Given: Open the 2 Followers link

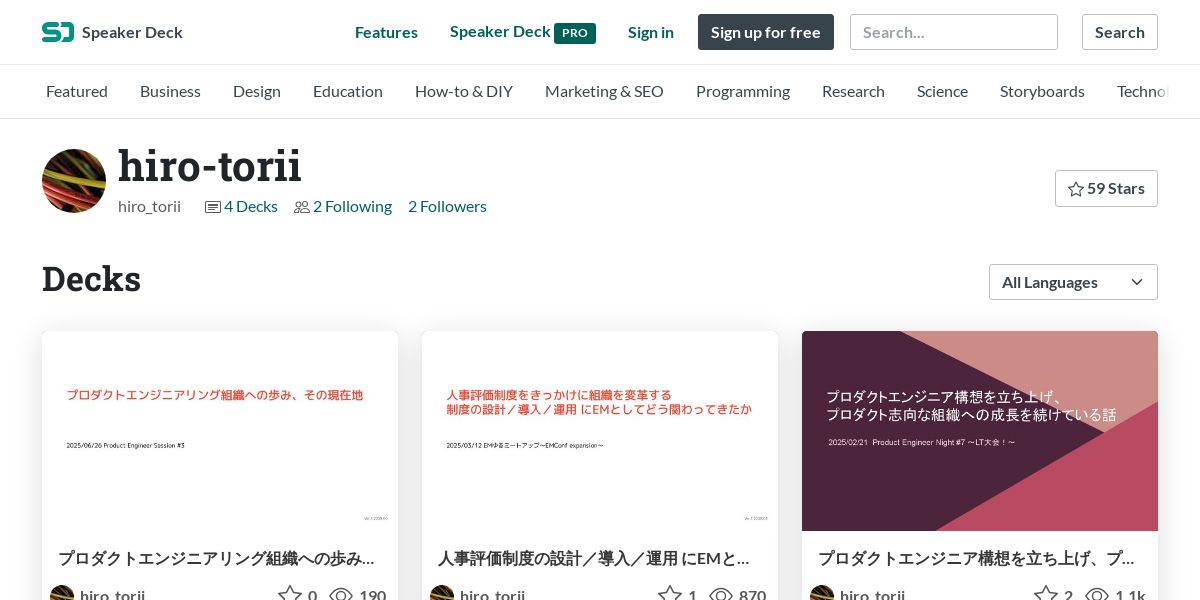Looking at the screenshot, I should point(447,206).
